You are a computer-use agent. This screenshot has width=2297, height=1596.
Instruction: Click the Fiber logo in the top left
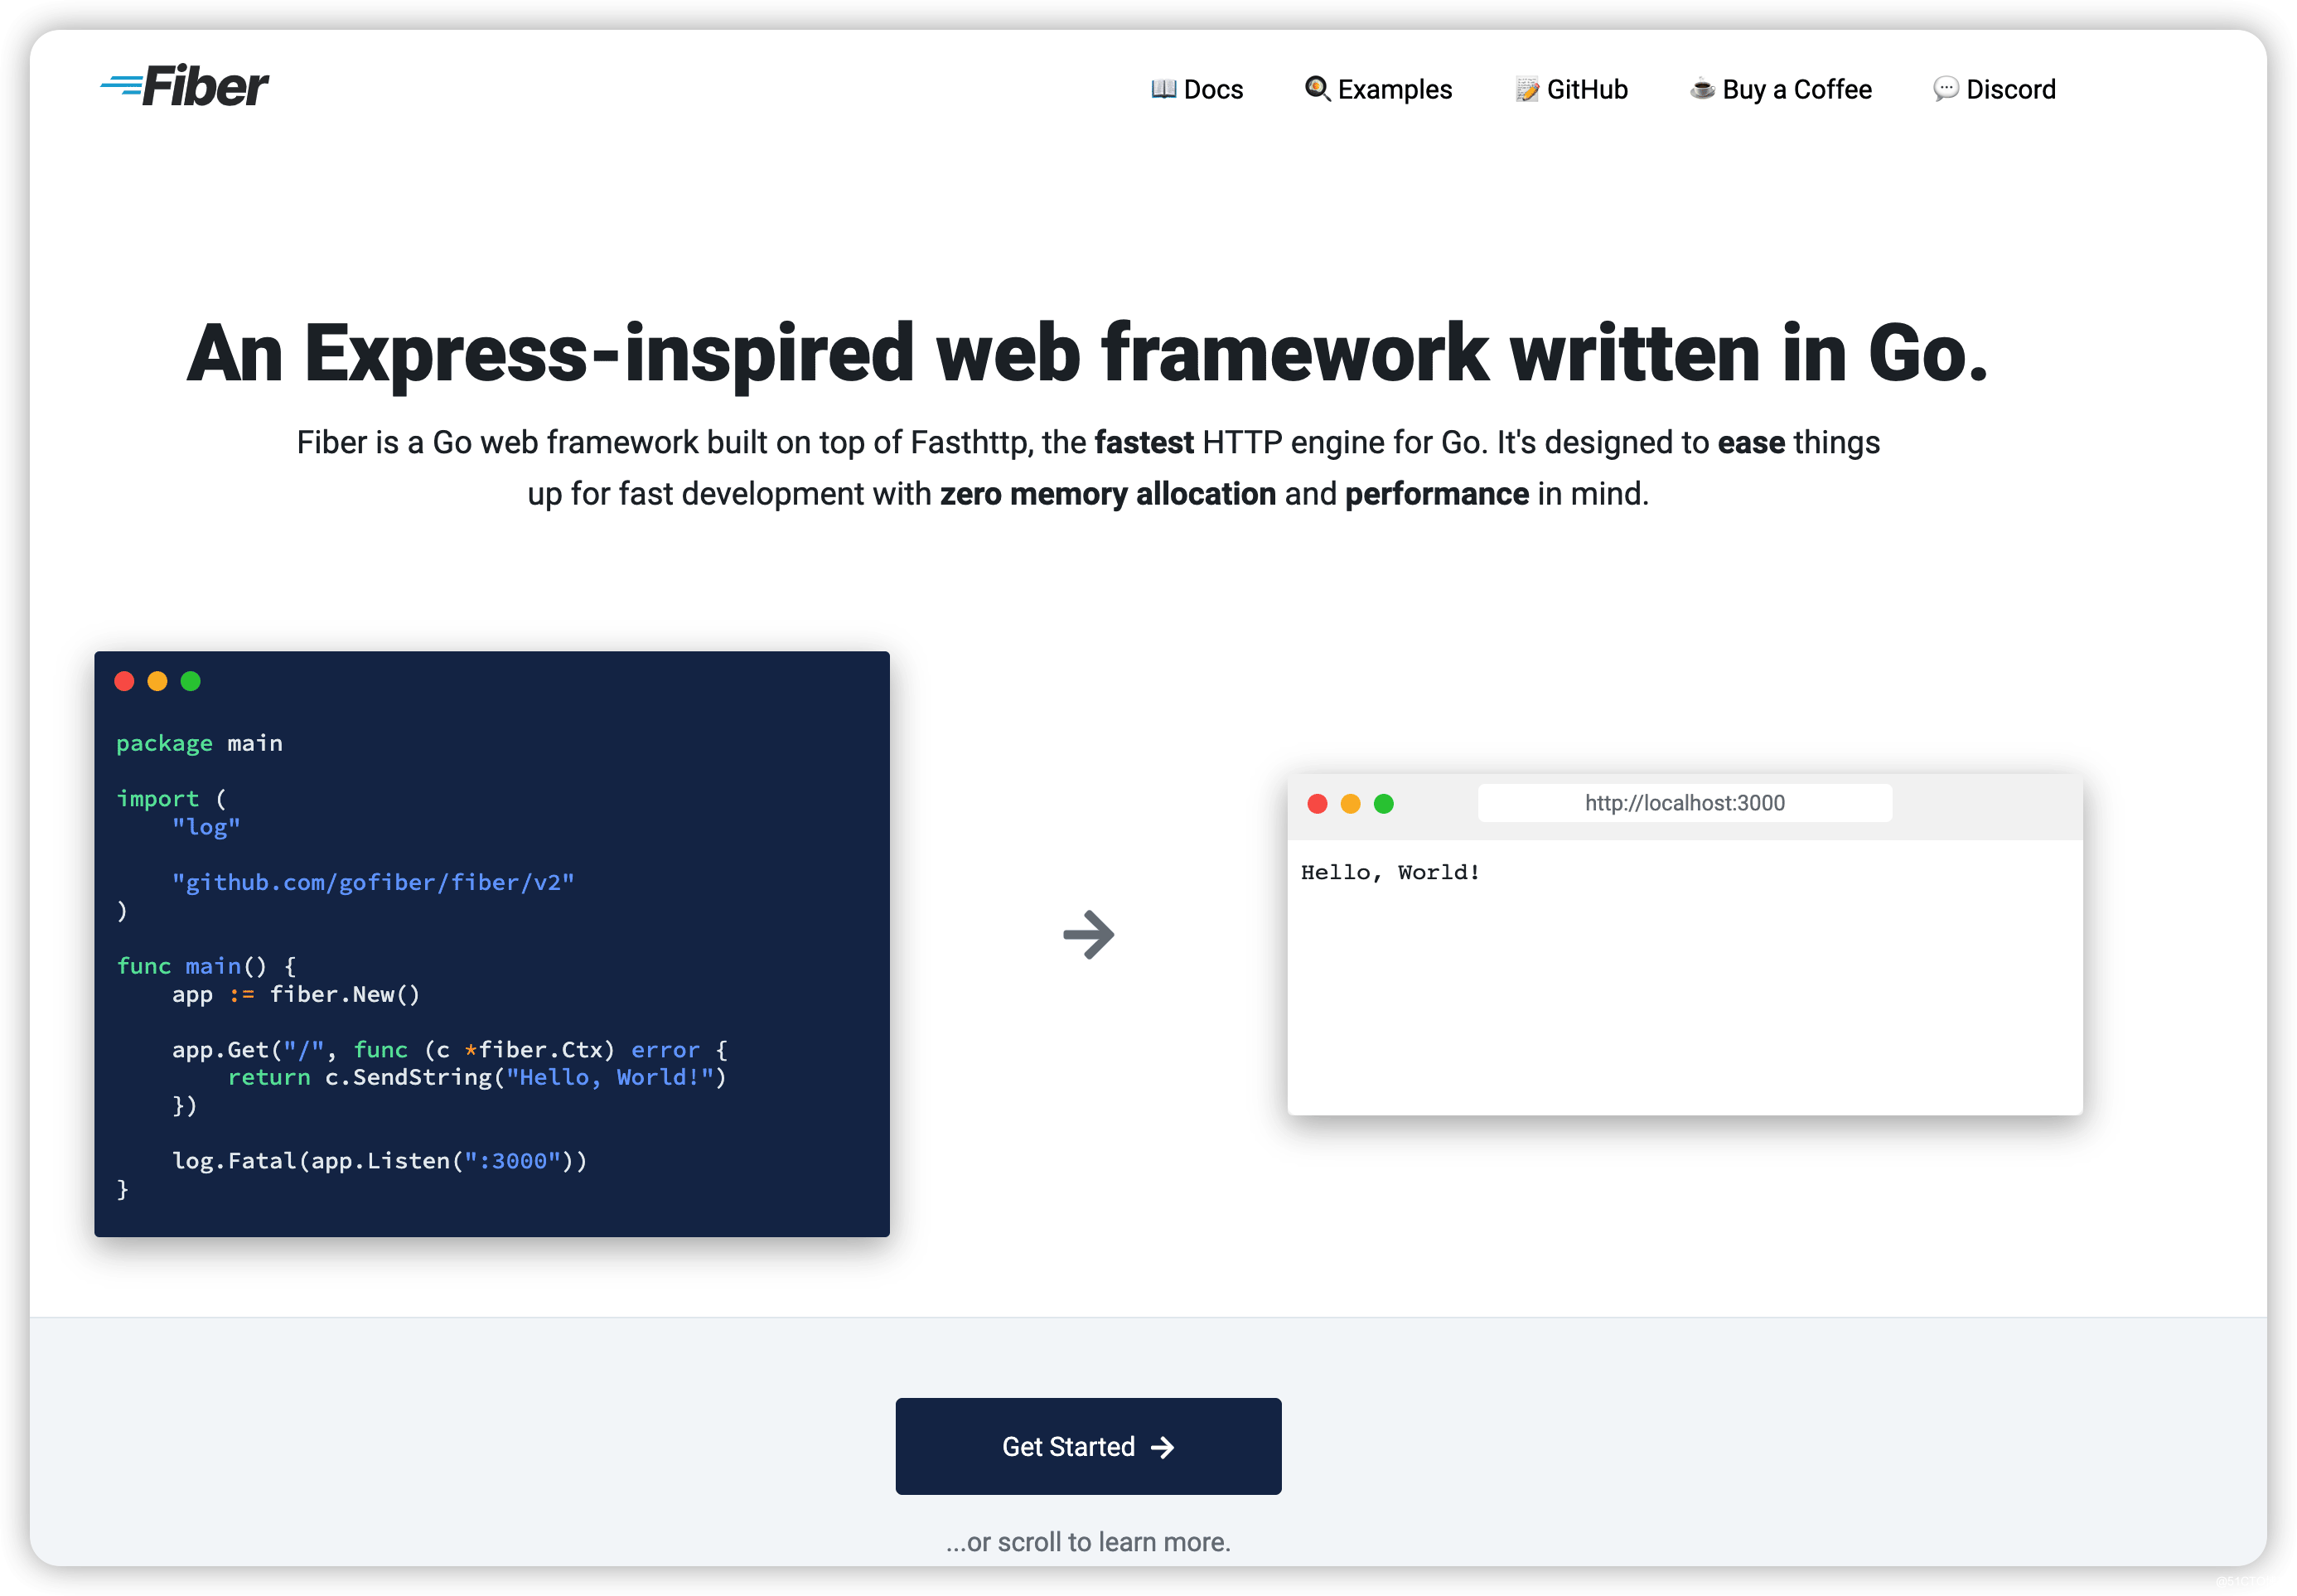(x=184, y=86)
